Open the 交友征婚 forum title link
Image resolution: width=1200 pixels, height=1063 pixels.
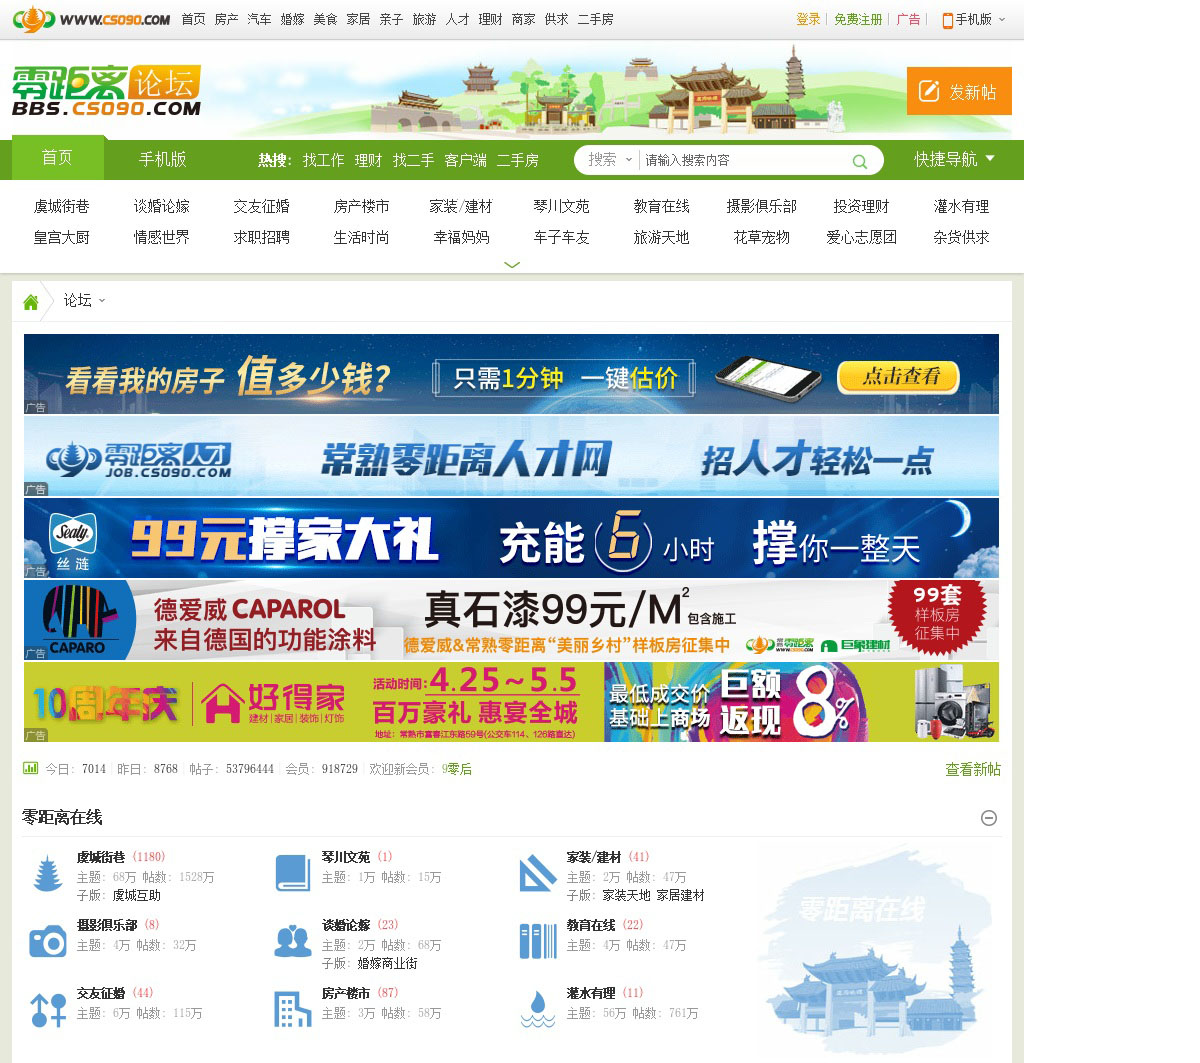(x=101, y=993)
